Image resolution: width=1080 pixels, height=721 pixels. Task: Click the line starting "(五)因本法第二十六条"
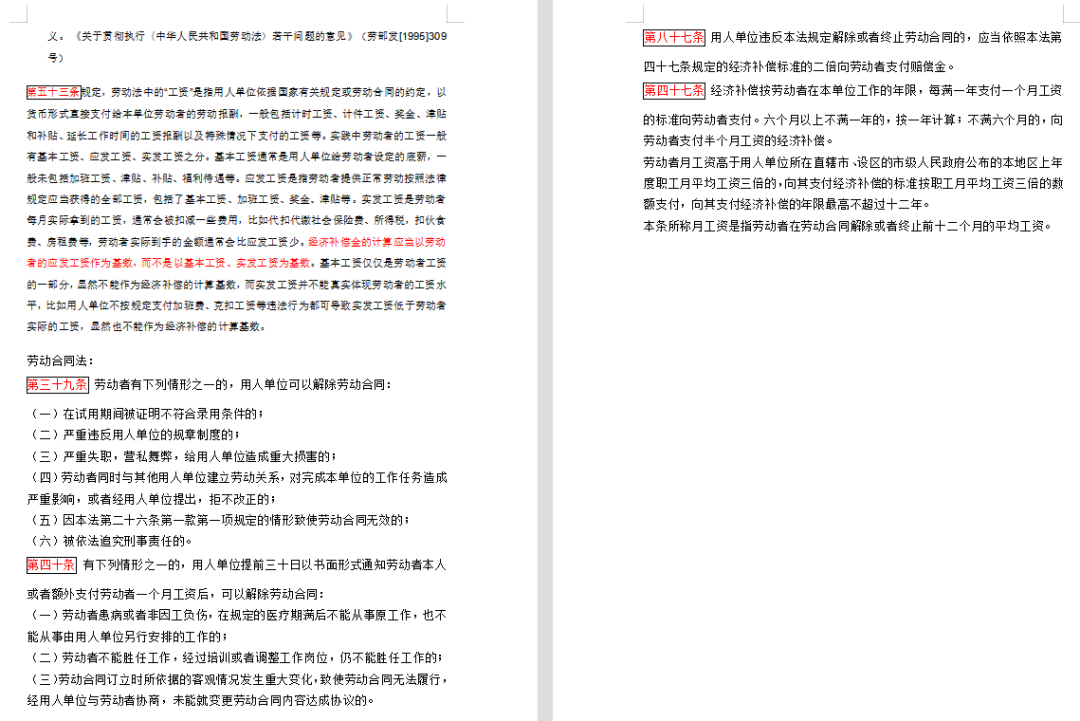218,520
